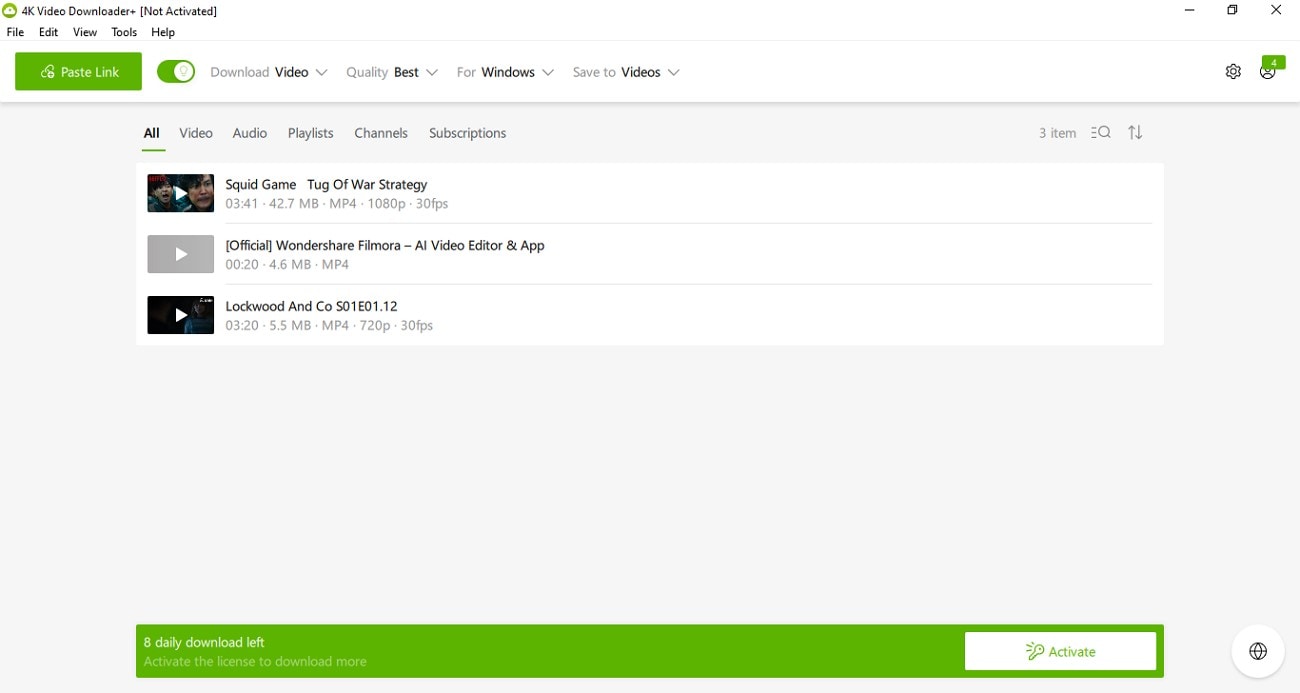
Task: Select the All tab
Action: pos(152,133)
